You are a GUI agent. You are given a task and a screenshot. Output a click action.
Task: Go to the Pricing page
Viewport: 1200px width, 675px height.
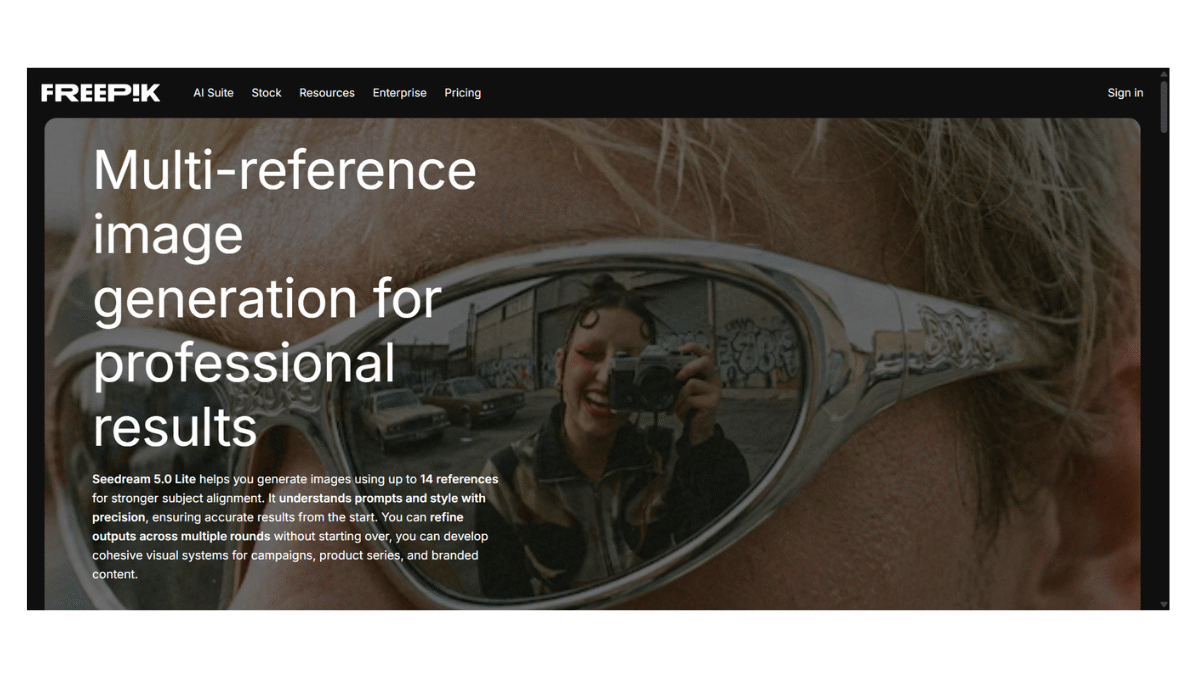click(463, 93)
